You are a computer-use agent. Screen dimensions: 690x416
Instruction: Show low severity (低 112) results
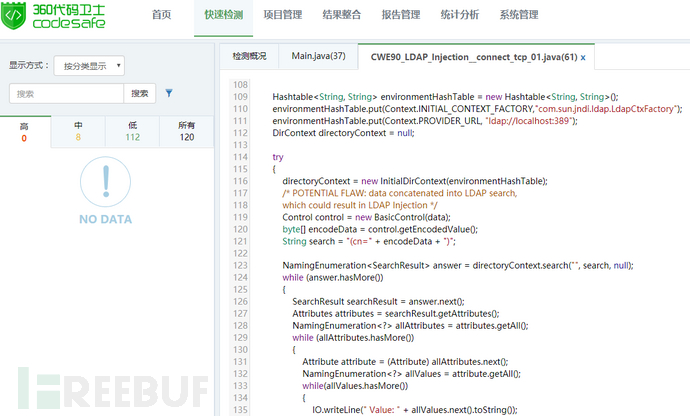pyautogui.click(x=132, y=132)
